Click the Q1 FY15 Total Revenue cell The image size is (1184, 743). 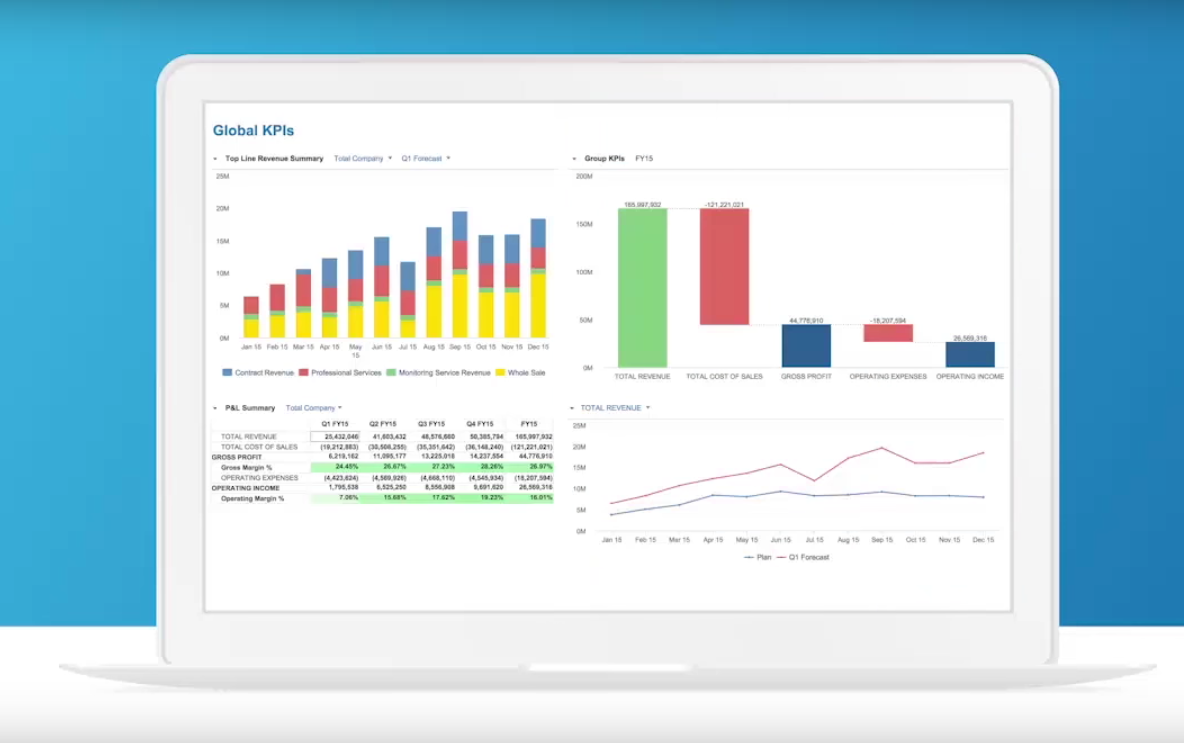coord(335,436)
